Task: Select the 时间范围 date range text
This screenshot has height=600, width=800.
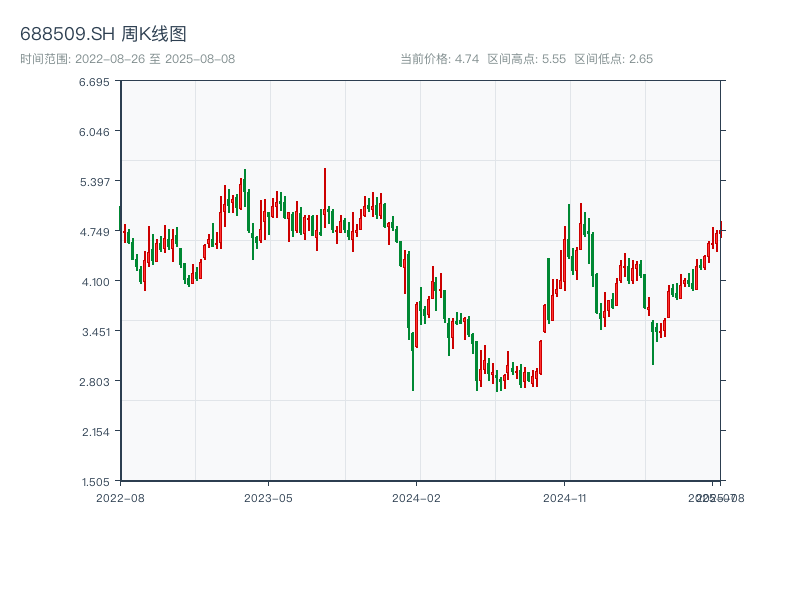Action: coord(128,59)
